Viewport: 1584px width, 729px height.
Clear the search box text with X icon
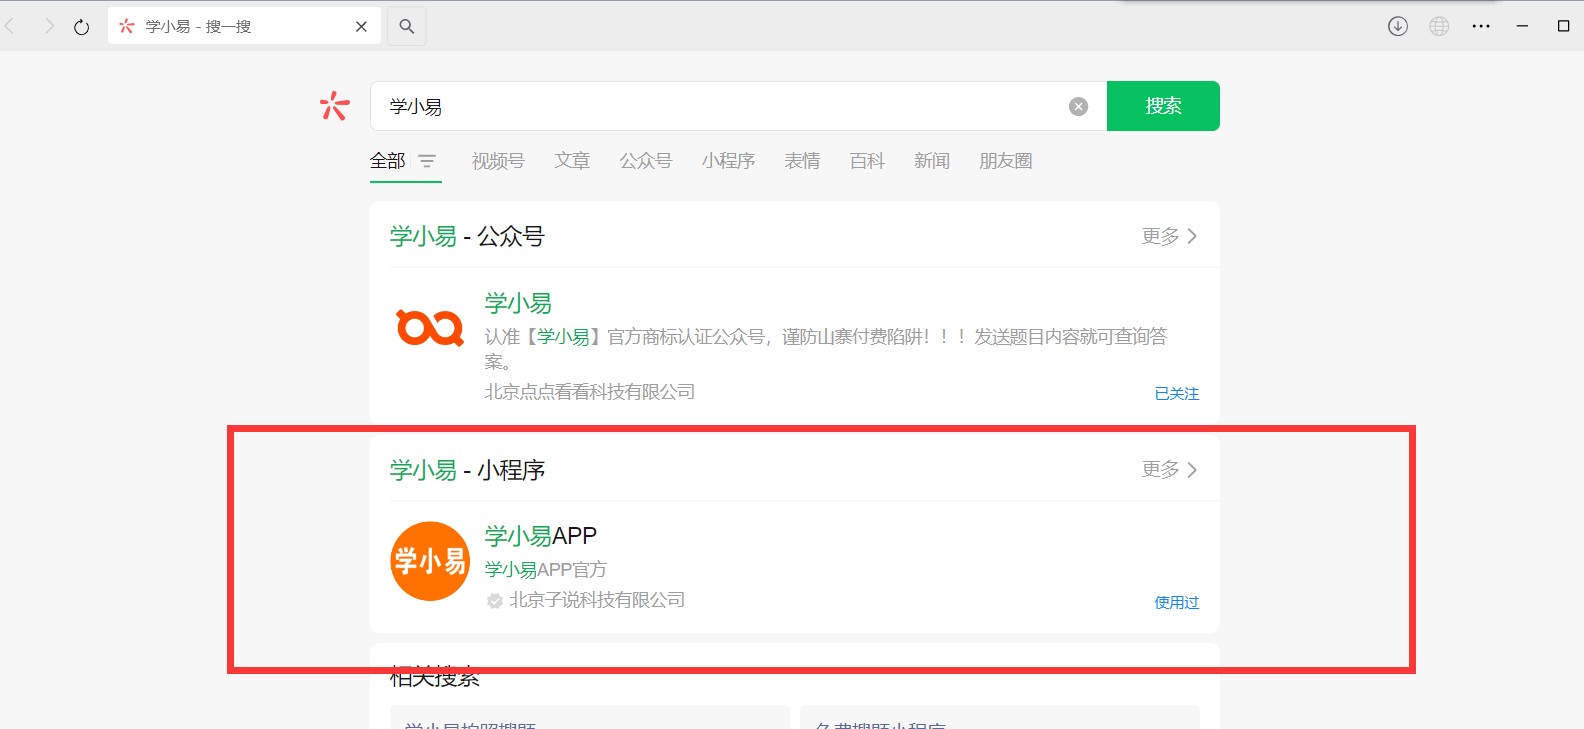coord(1078,107)
